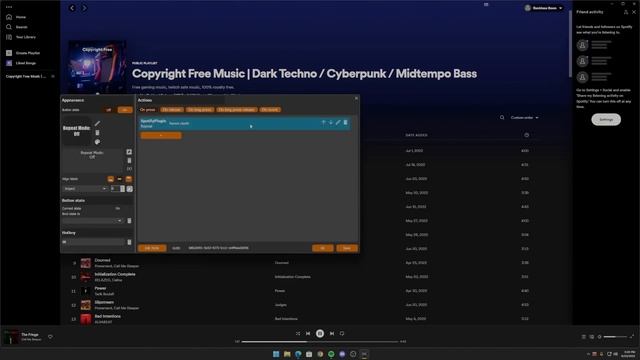Edit the button icon with the pencil
This screenshot has height=360, width=640.
[x=97, y=123]
